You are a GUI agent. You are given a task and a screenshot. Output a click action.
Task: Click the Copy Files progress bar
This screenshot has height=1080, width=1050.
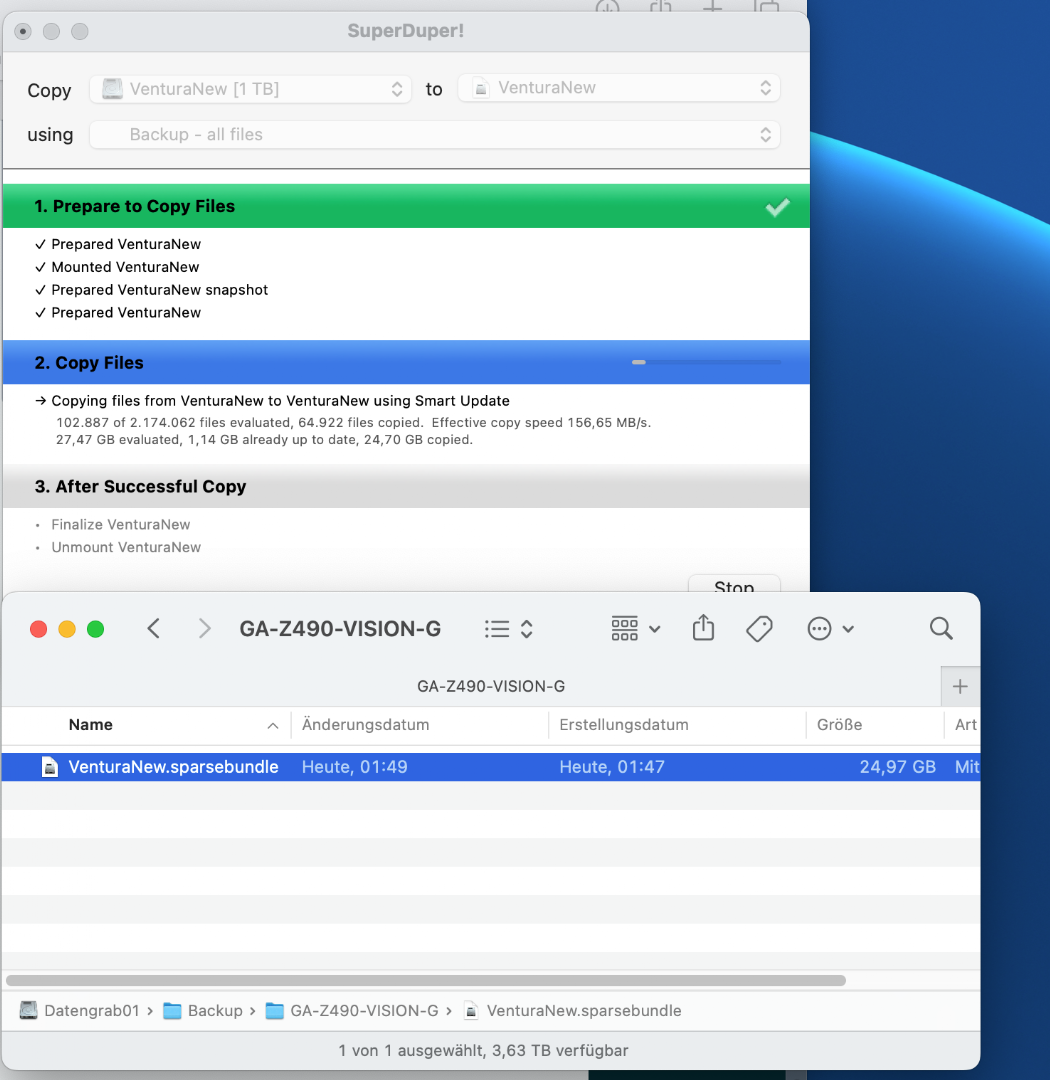click(706, 362)
